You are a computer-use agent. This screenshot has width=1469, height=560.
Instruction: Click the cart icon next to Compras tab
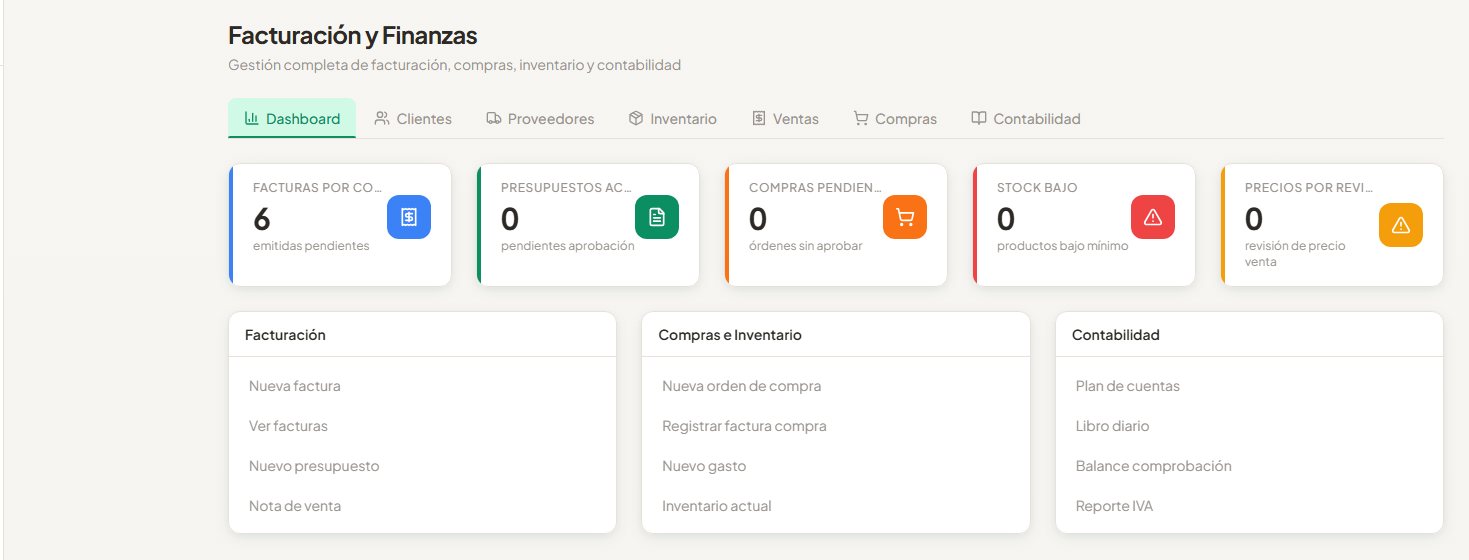click(861, 118)
